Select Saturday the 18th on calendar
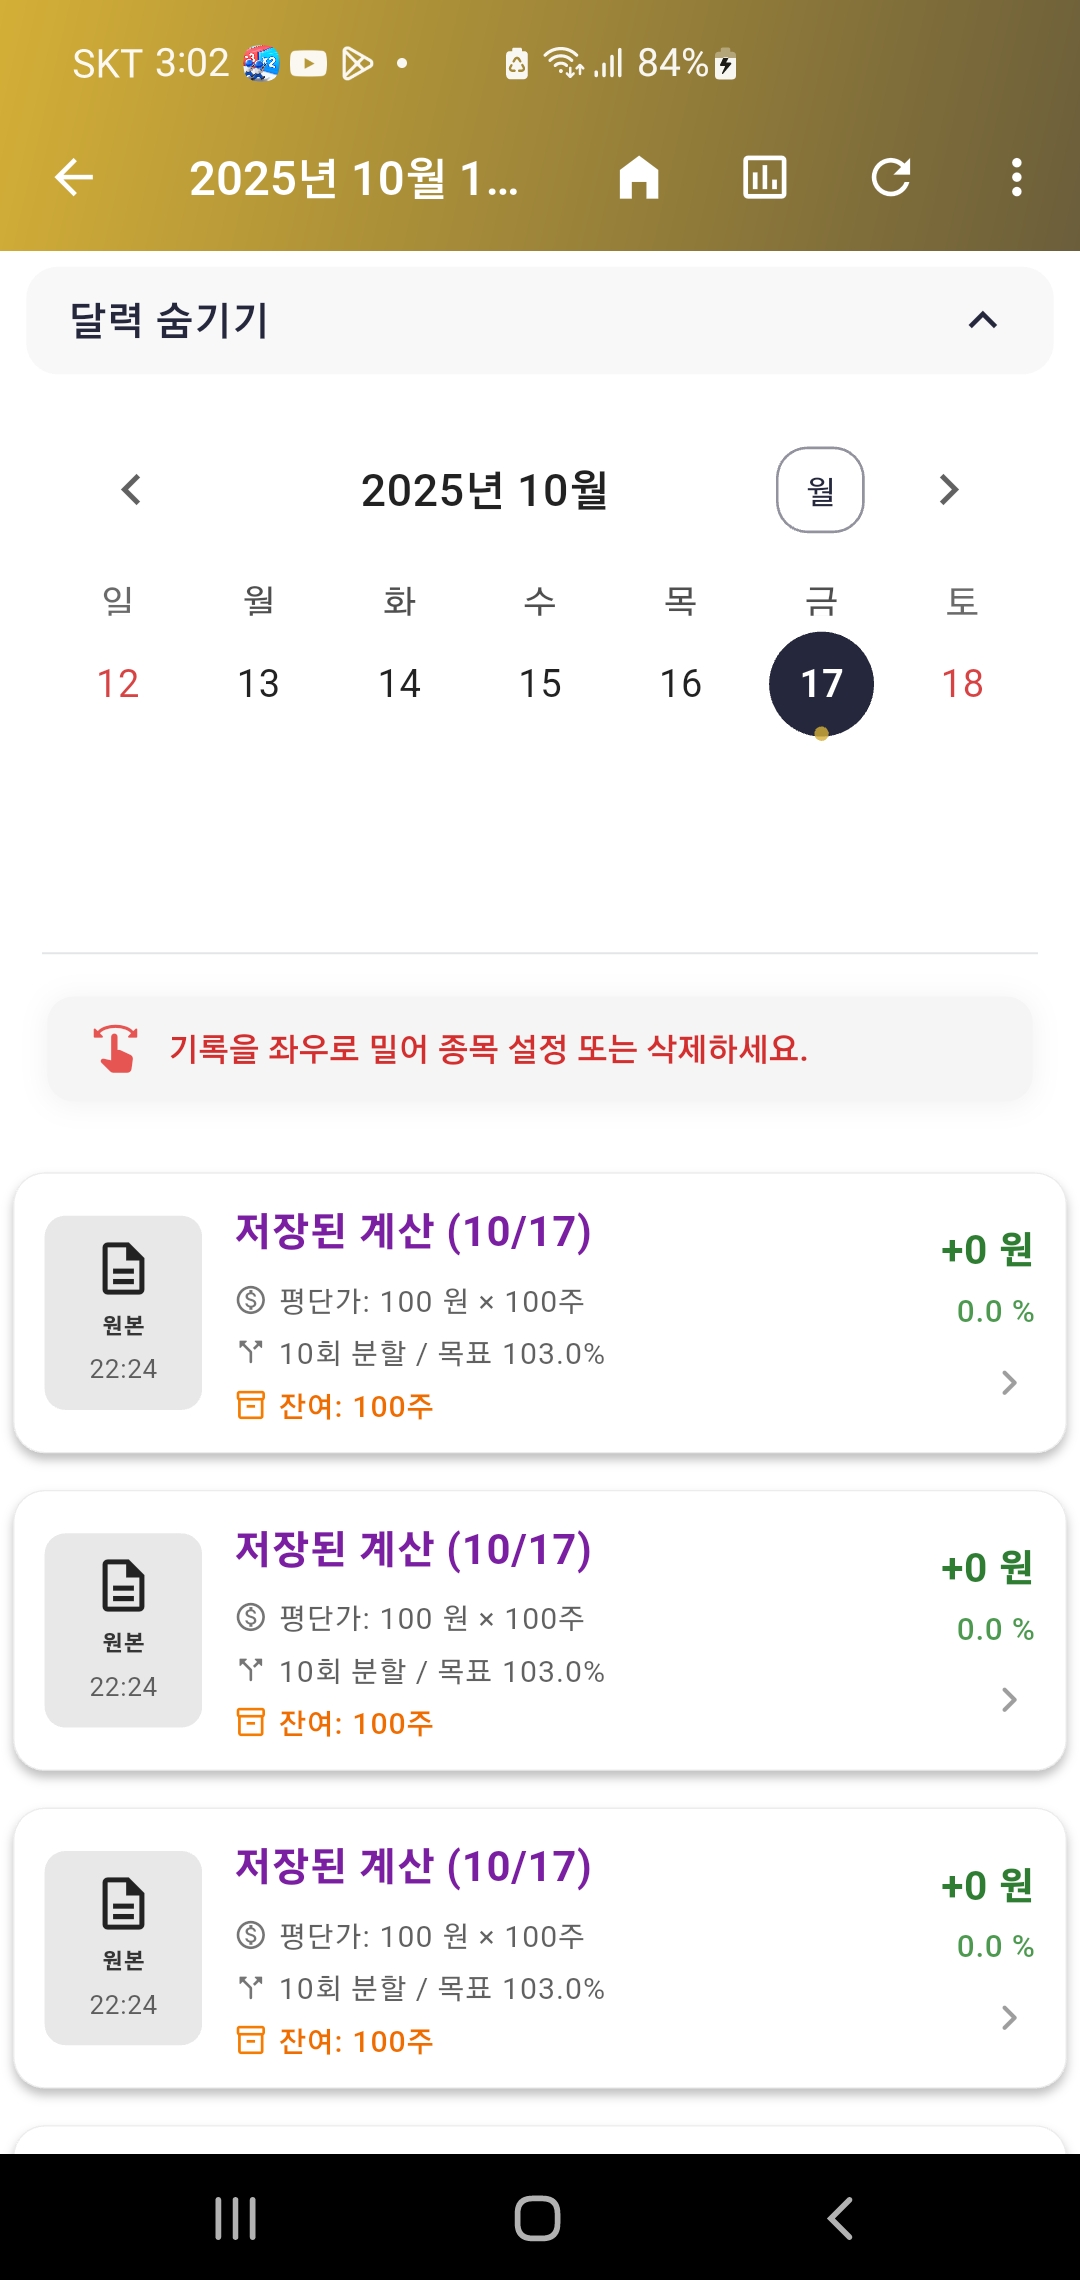The image size is (1080, 2280). (962, 684)
